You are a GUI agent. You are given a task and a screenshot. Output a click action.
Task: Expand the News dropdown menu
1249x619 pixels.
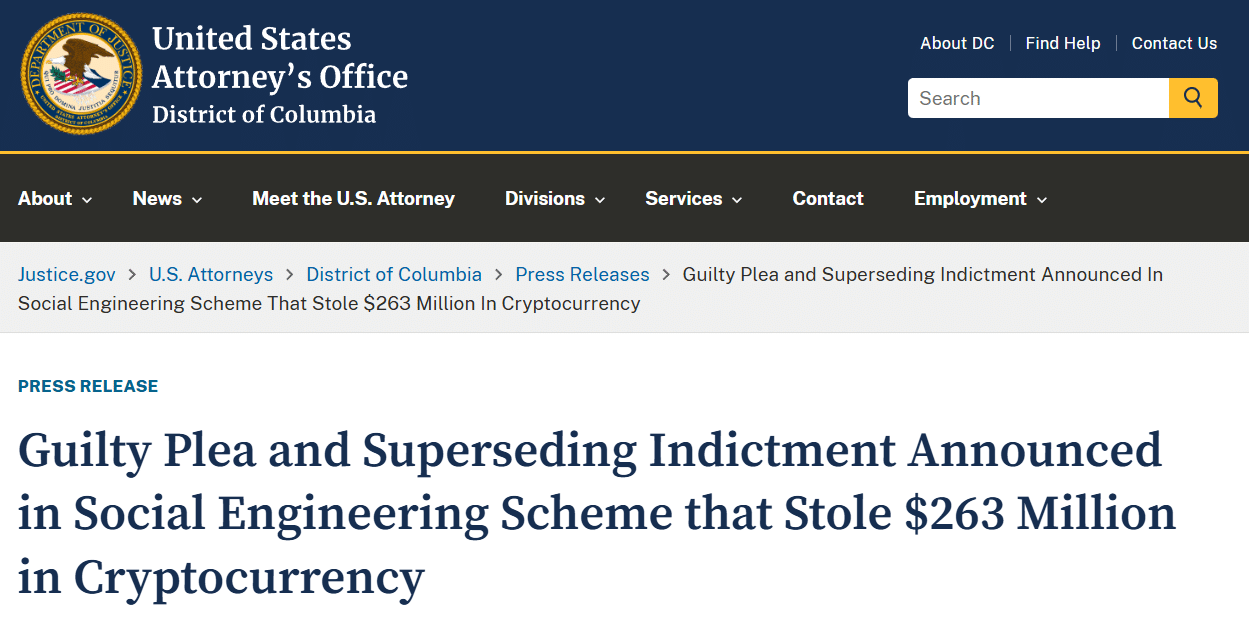167,198
